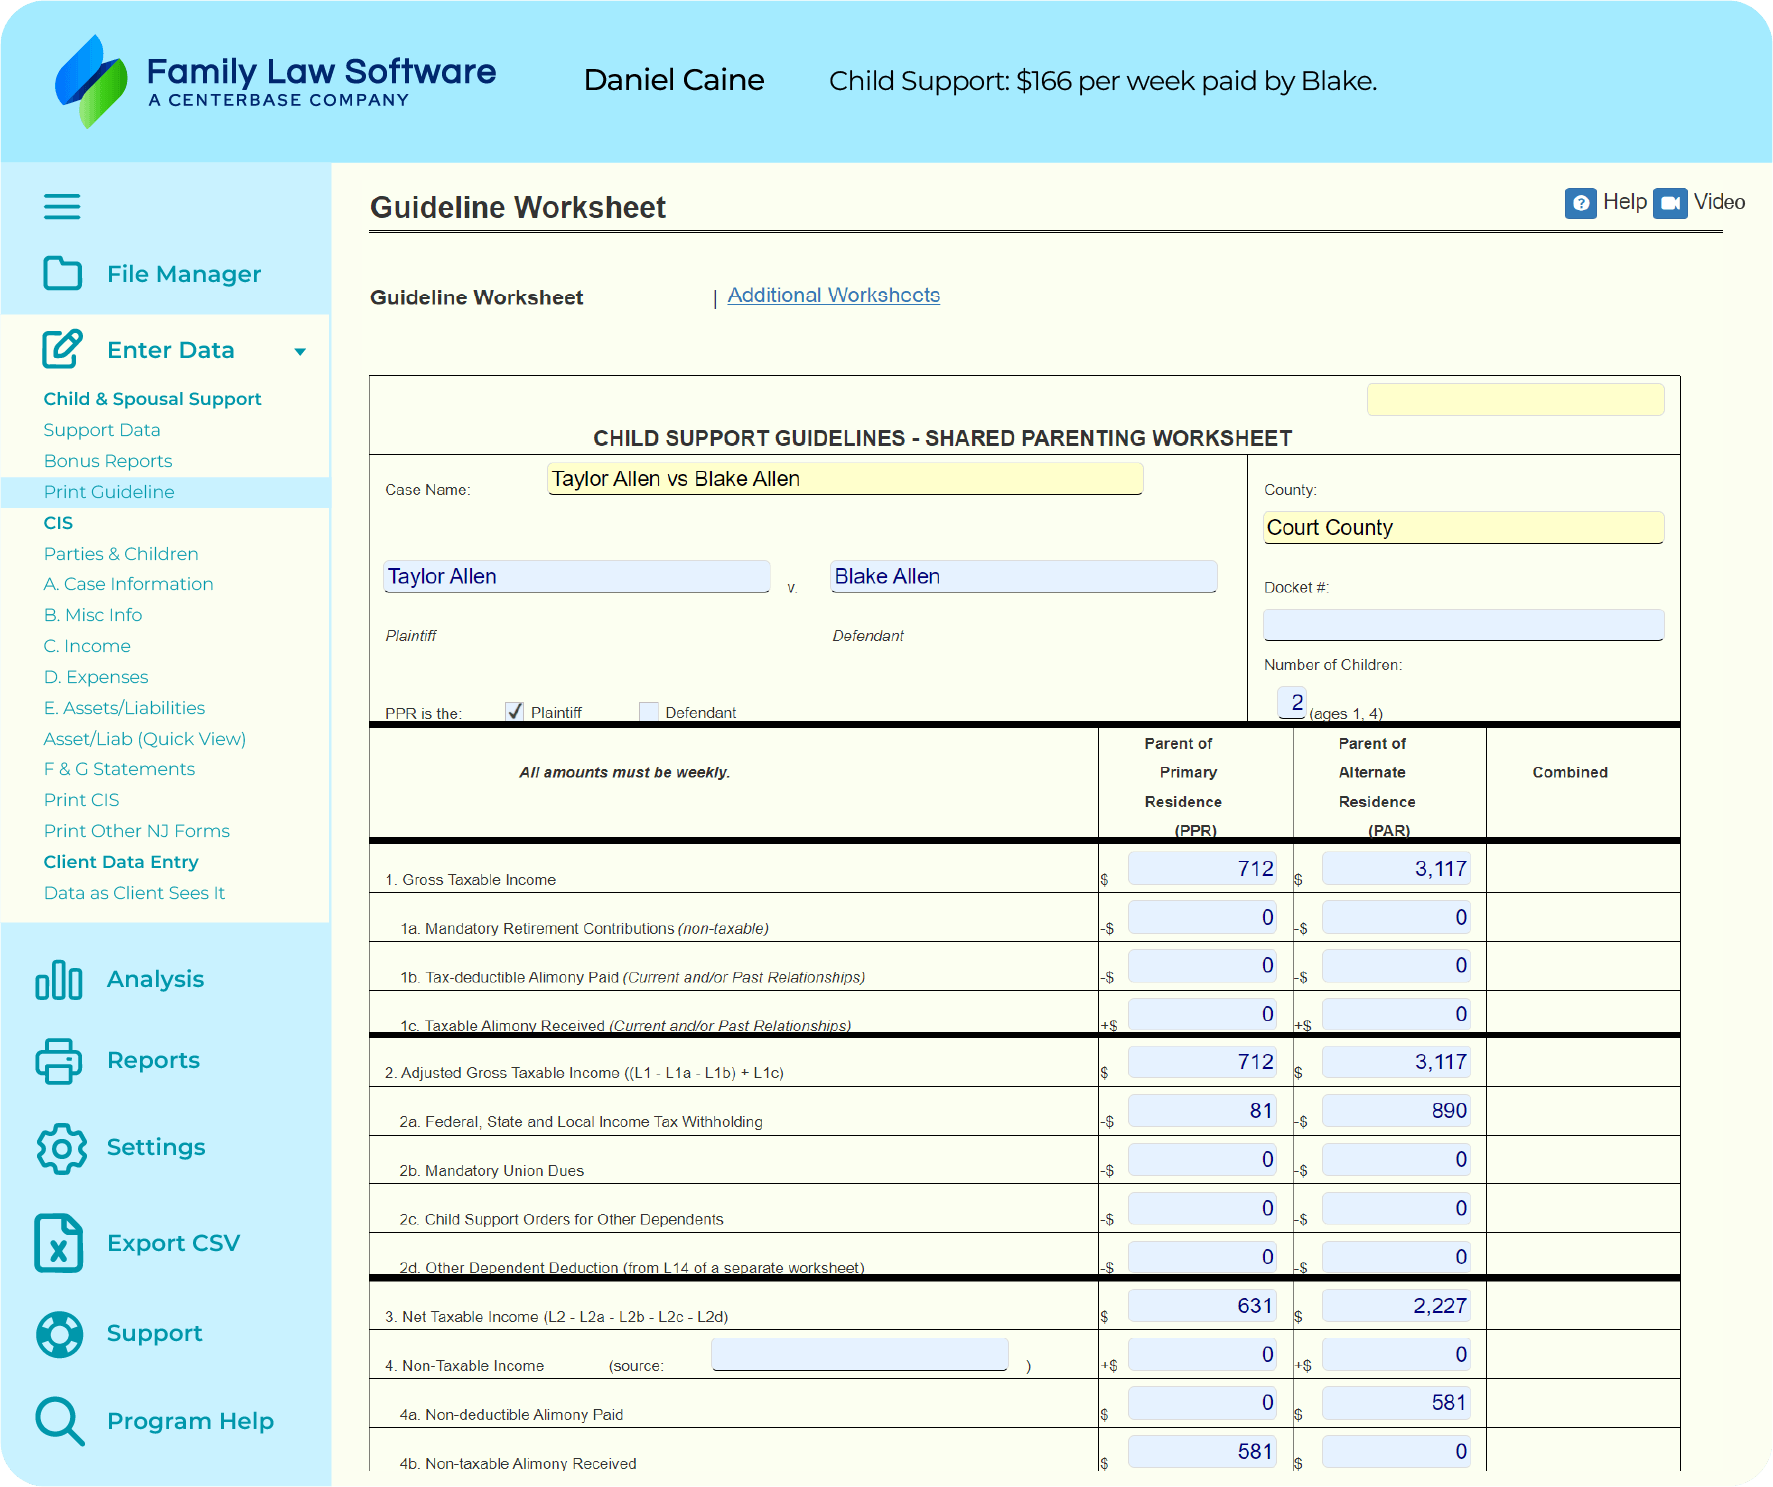1773x1487 pixels.
Task: Collapse the Enter Data dropdown arrow
Action: click(x=300, y=351)
